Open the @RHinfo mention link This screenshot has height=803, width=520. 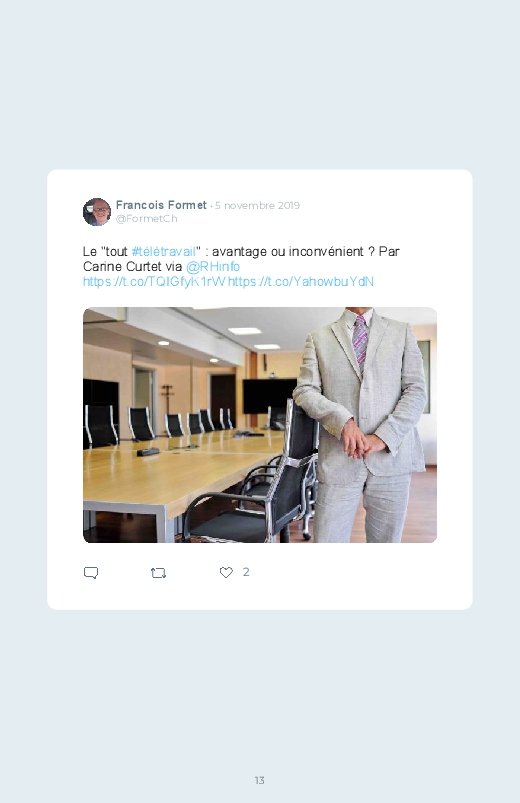pos(213,266)
